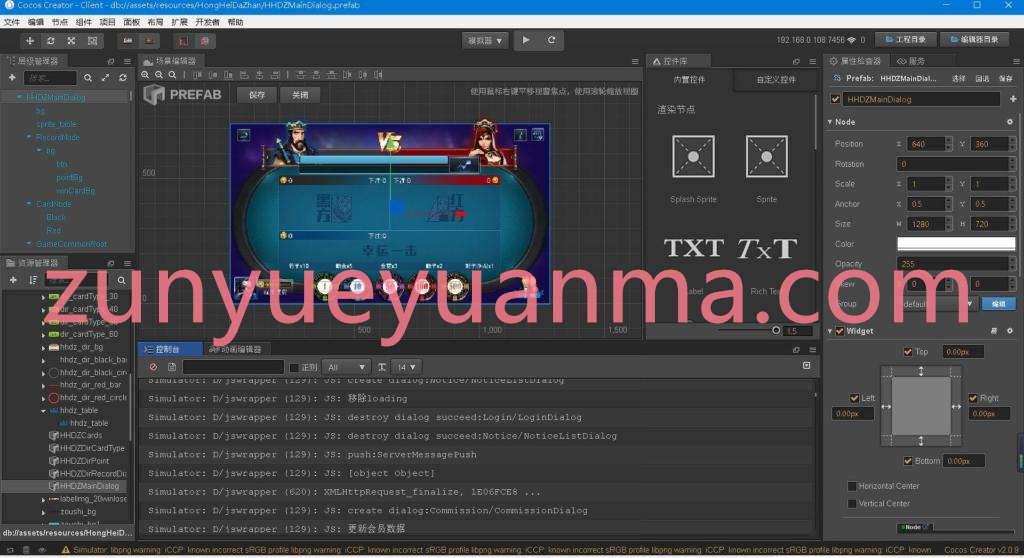Toggle the console regex (正则) checkbox
The height and width of the screenshot is (558, 1024).
pyautogui.click(x=294, y=368)
